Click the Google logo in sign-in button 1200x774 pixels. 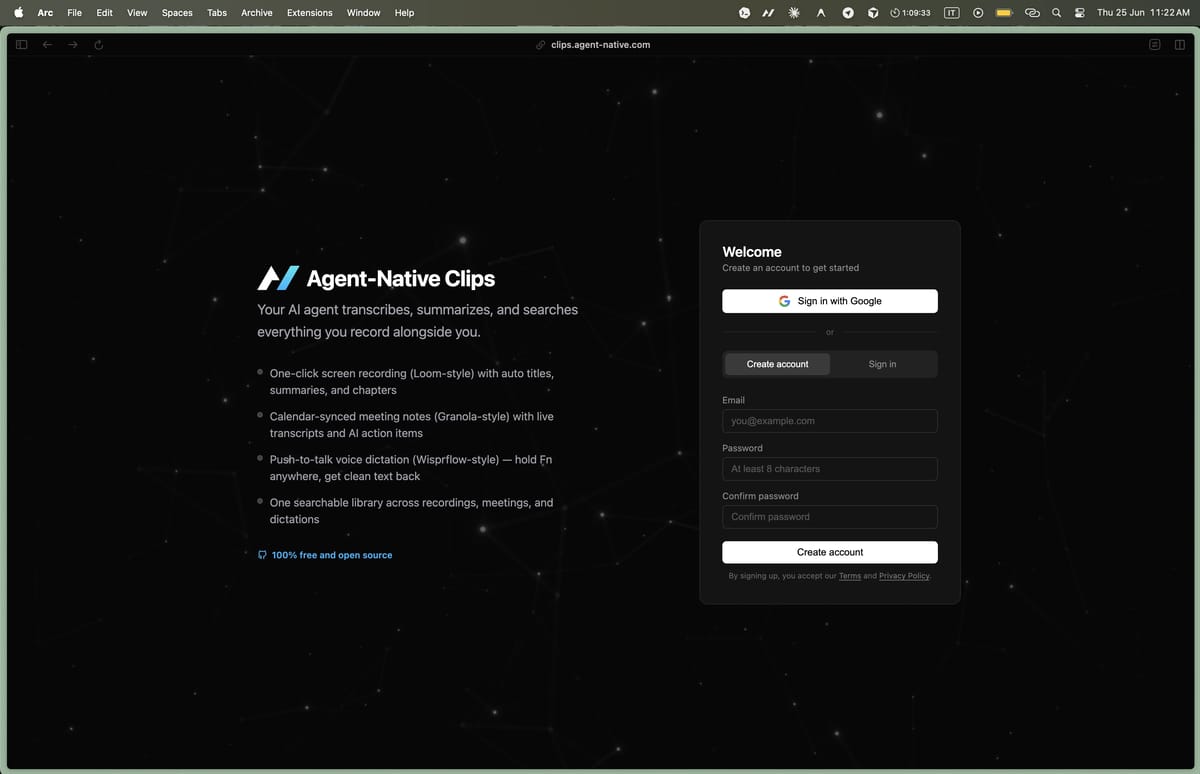click(785, 301)
